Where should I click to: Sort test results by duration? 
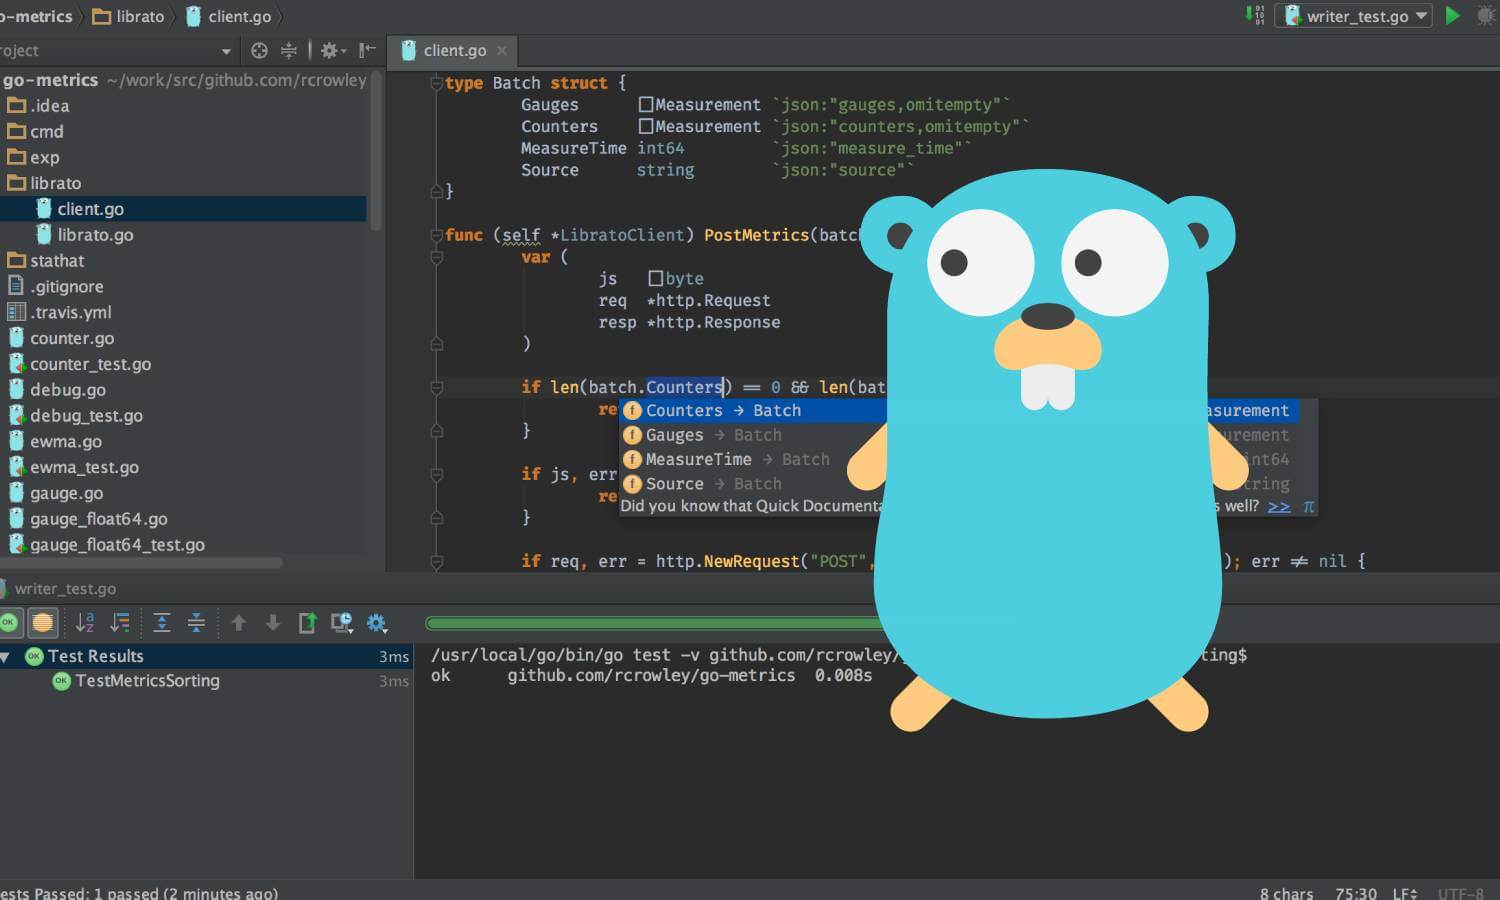(x=120, y=623)
